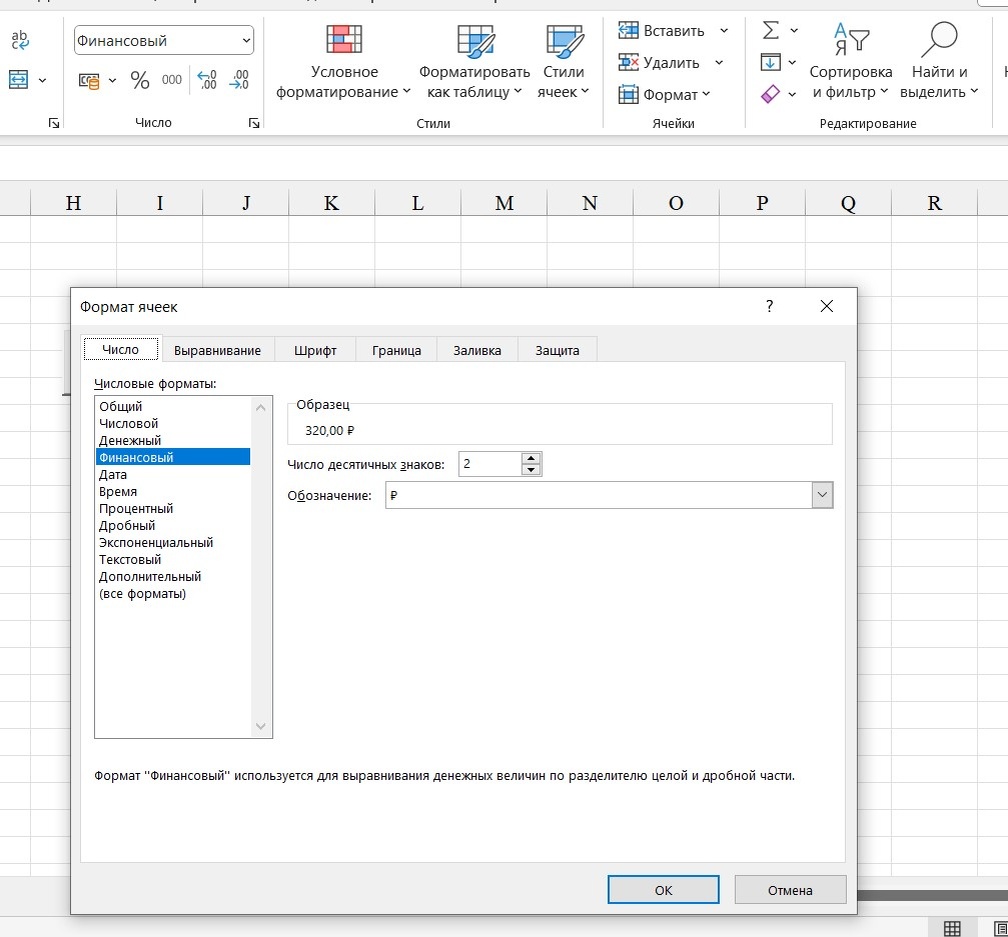Select Денежный number format
This screenshot has width=1008, height=937.
coord(173,440)
